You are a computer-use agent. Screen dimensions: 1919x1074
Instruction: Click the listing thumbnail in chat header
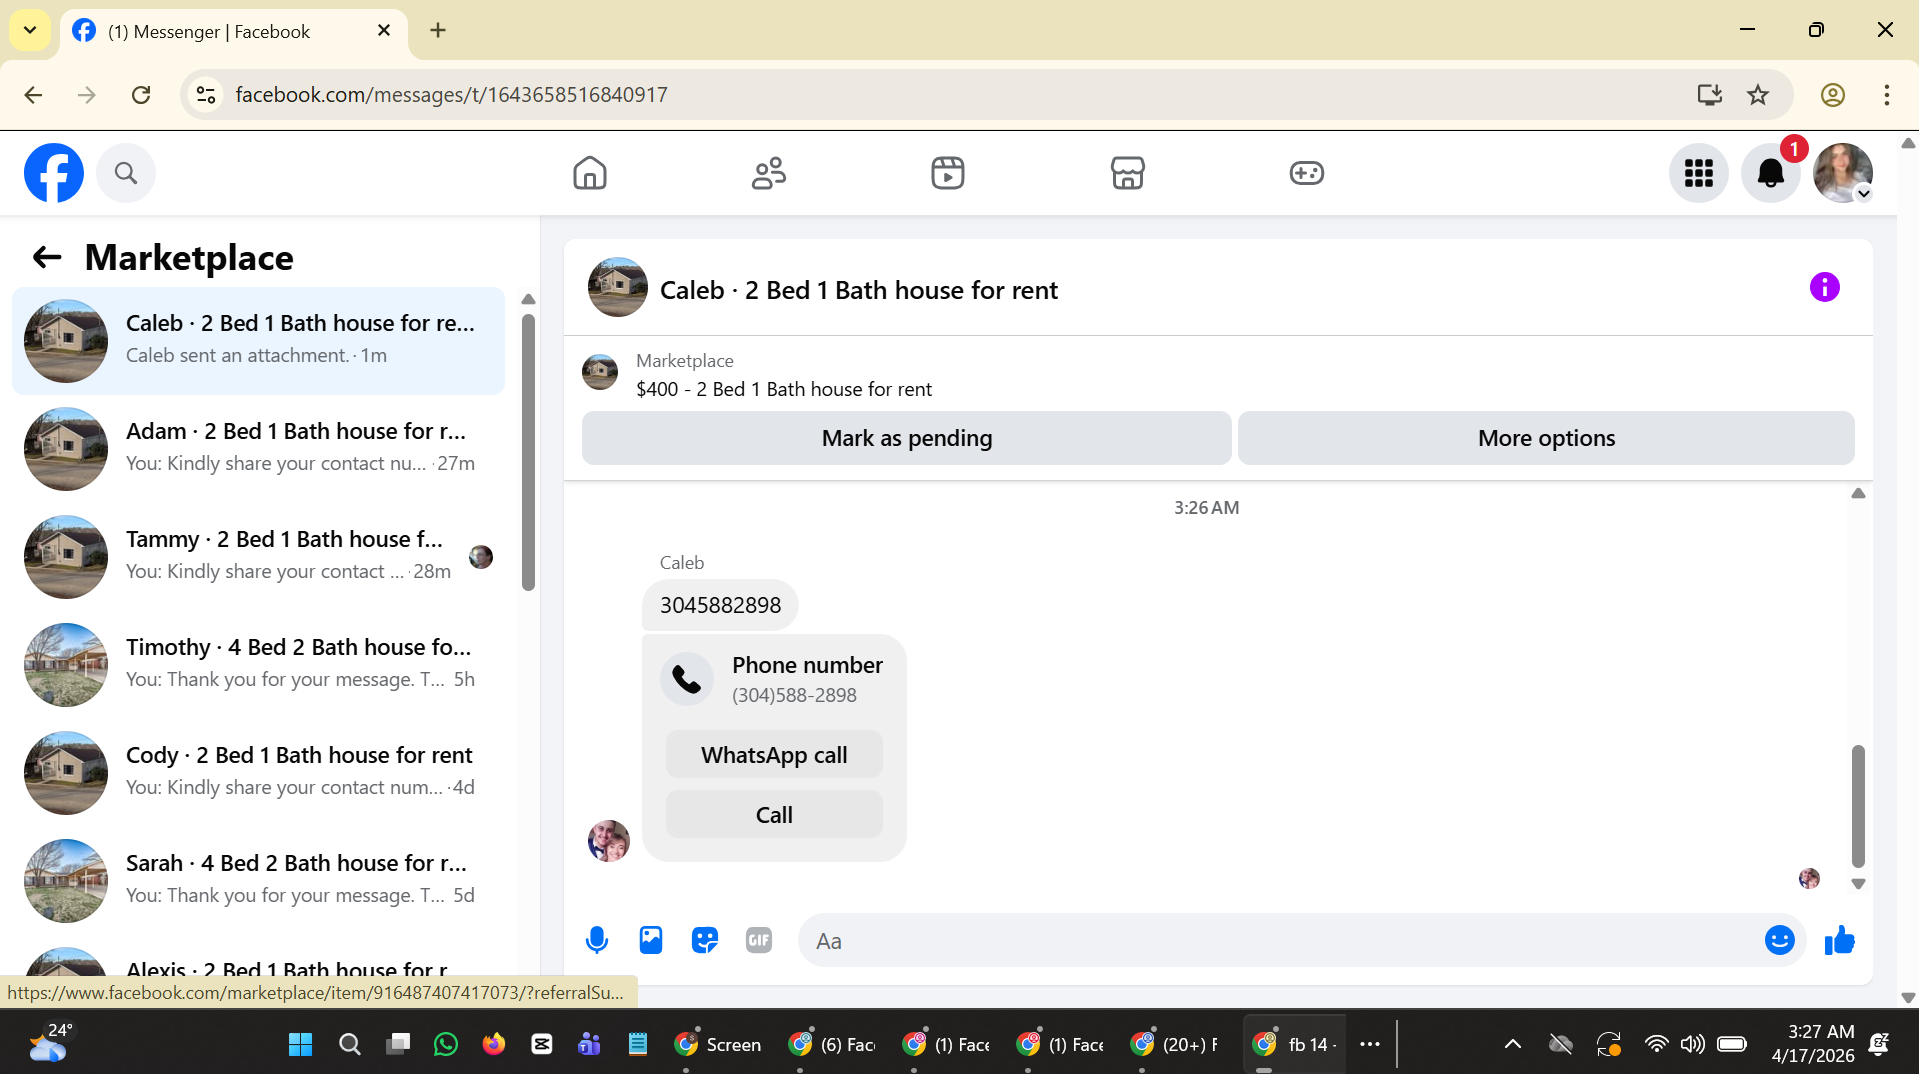tap(618, 288)
